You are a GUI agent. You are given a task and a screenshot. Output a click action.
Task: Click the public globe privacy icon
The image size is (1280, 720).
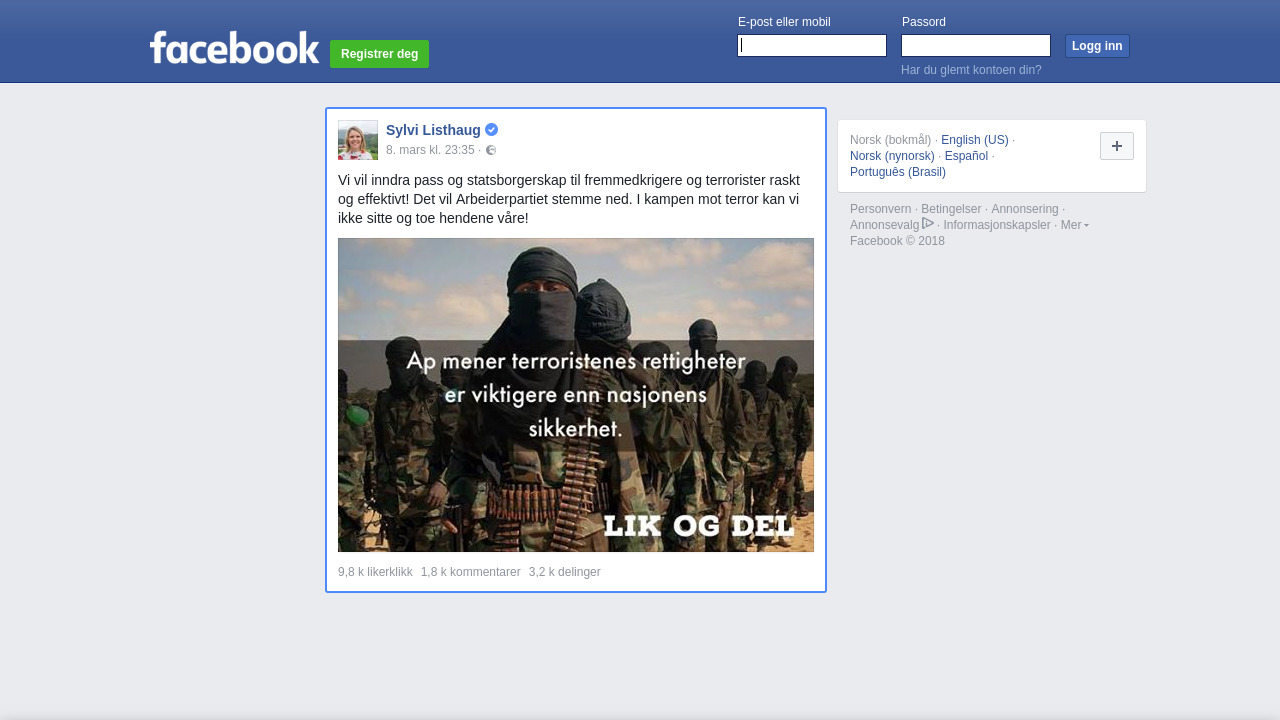(491, 151)
